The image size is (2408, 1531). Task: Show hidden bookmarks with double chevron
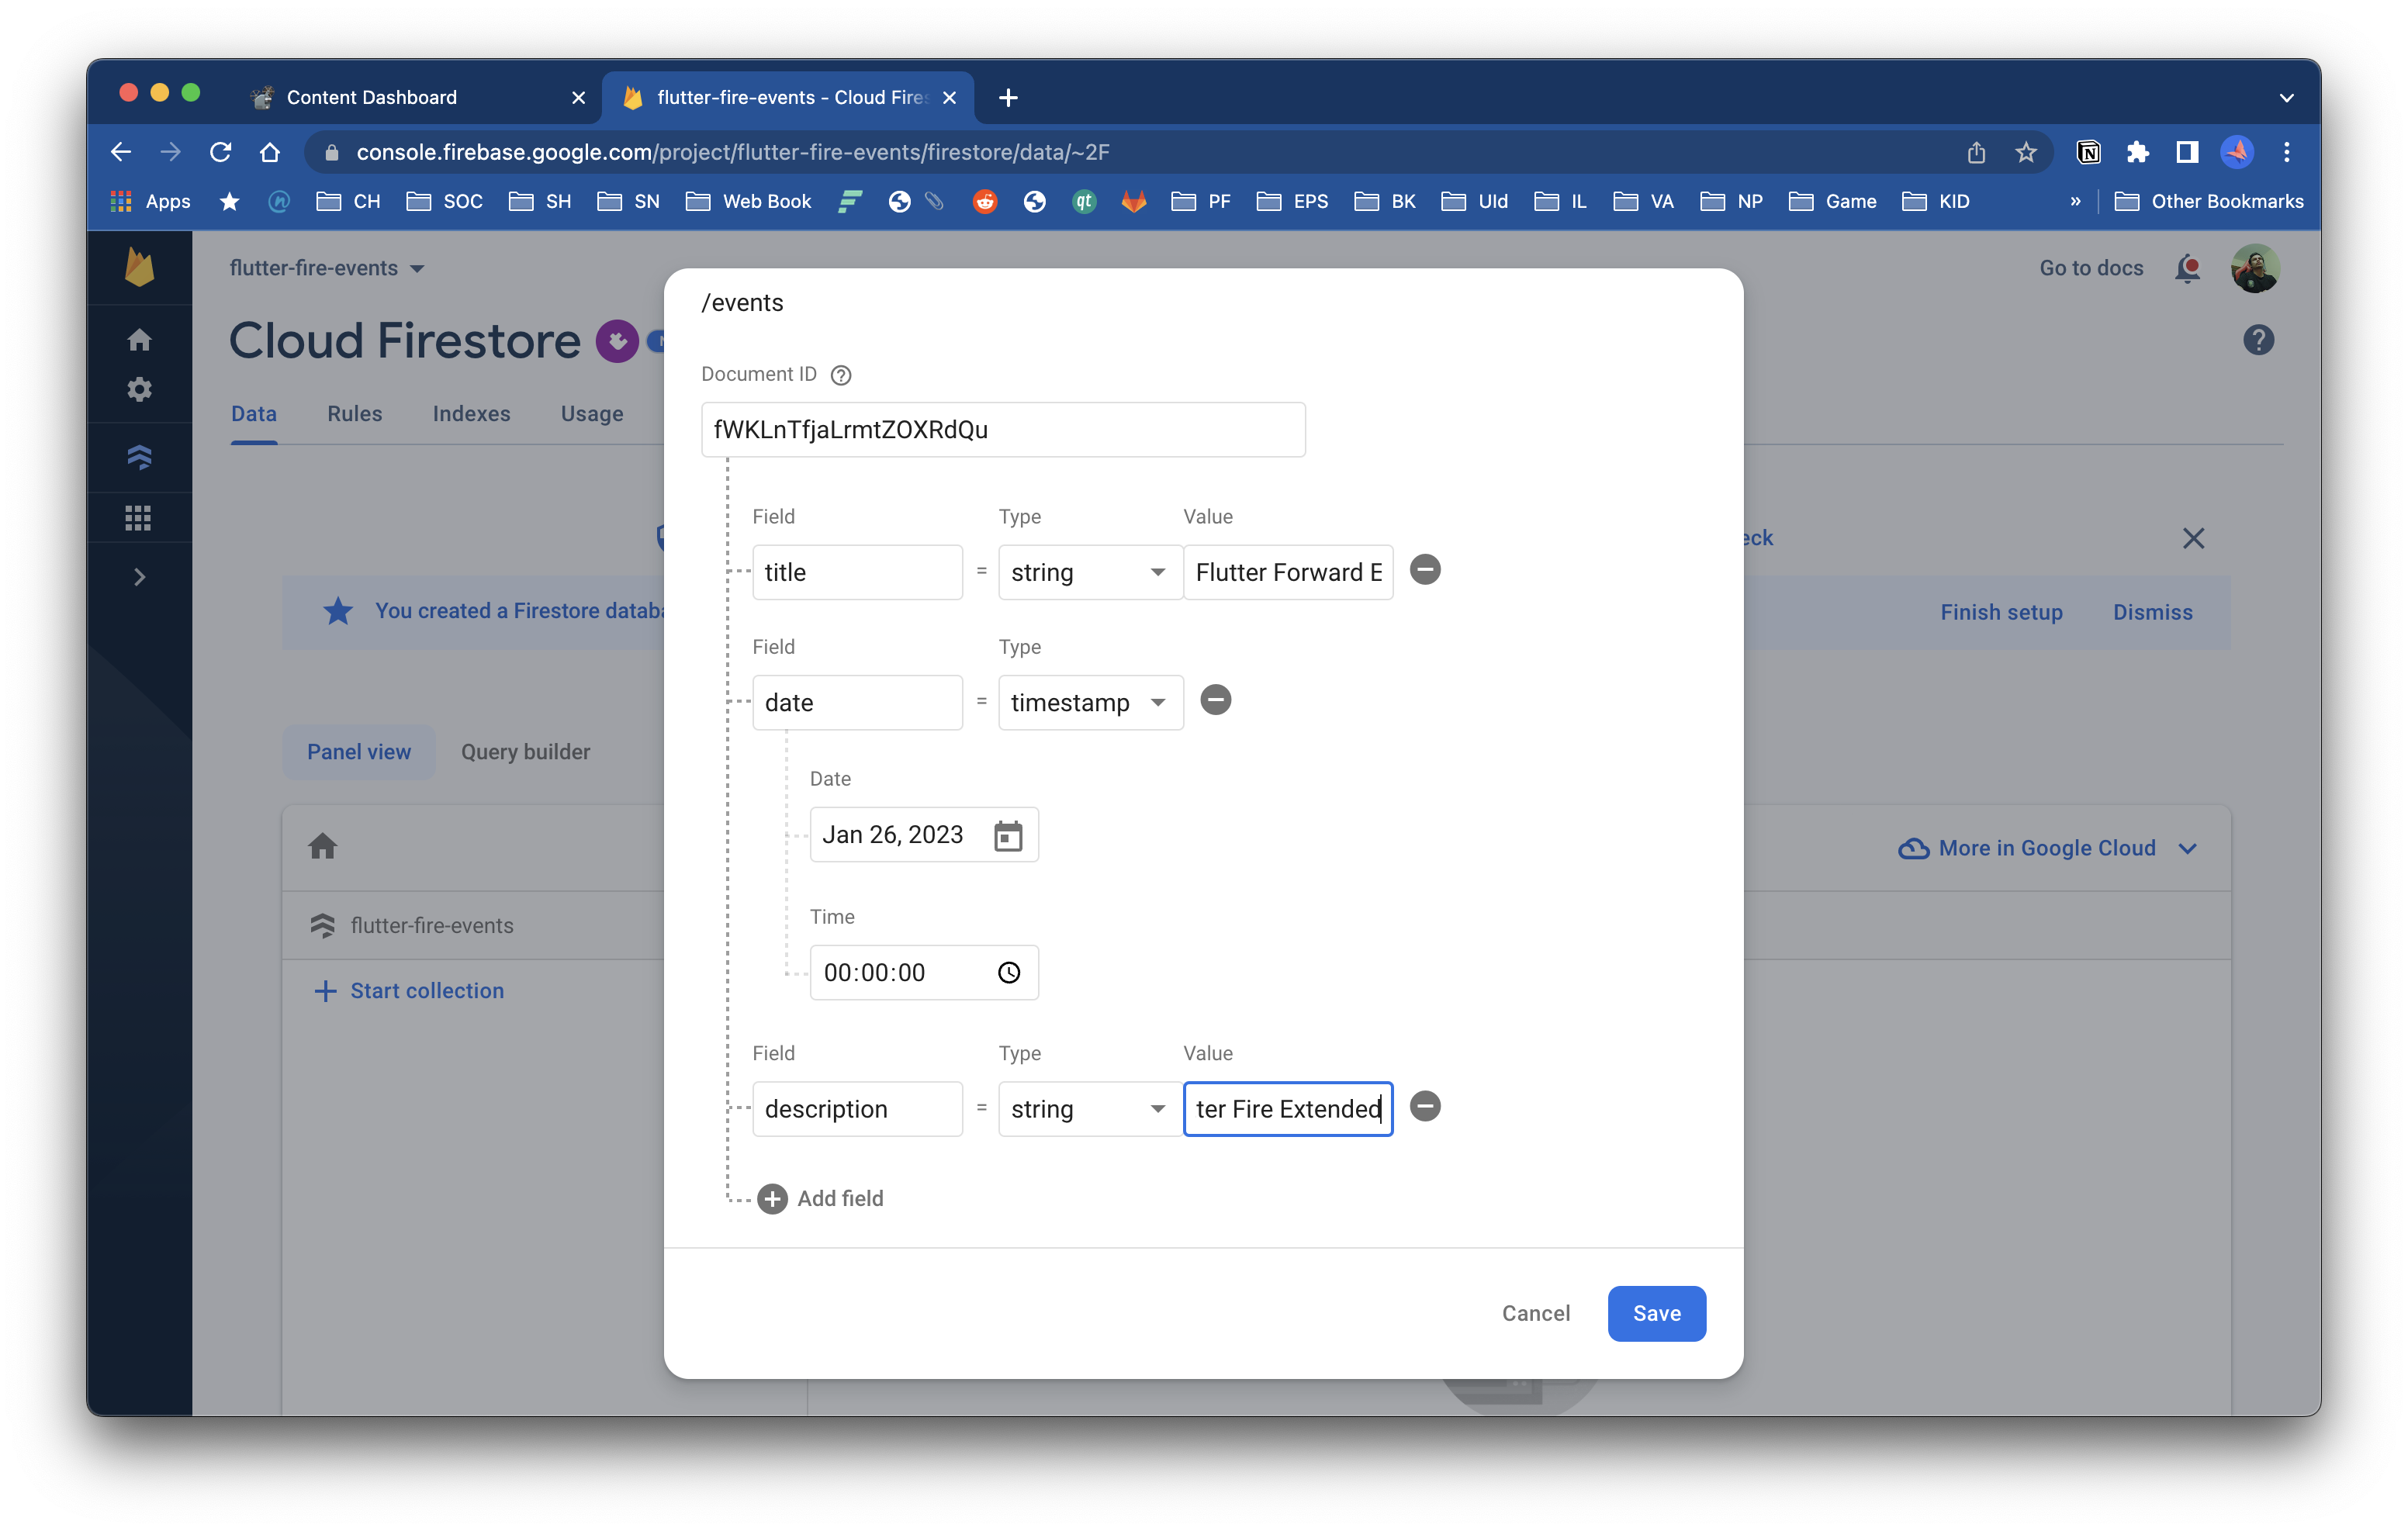pos(2074,201)
